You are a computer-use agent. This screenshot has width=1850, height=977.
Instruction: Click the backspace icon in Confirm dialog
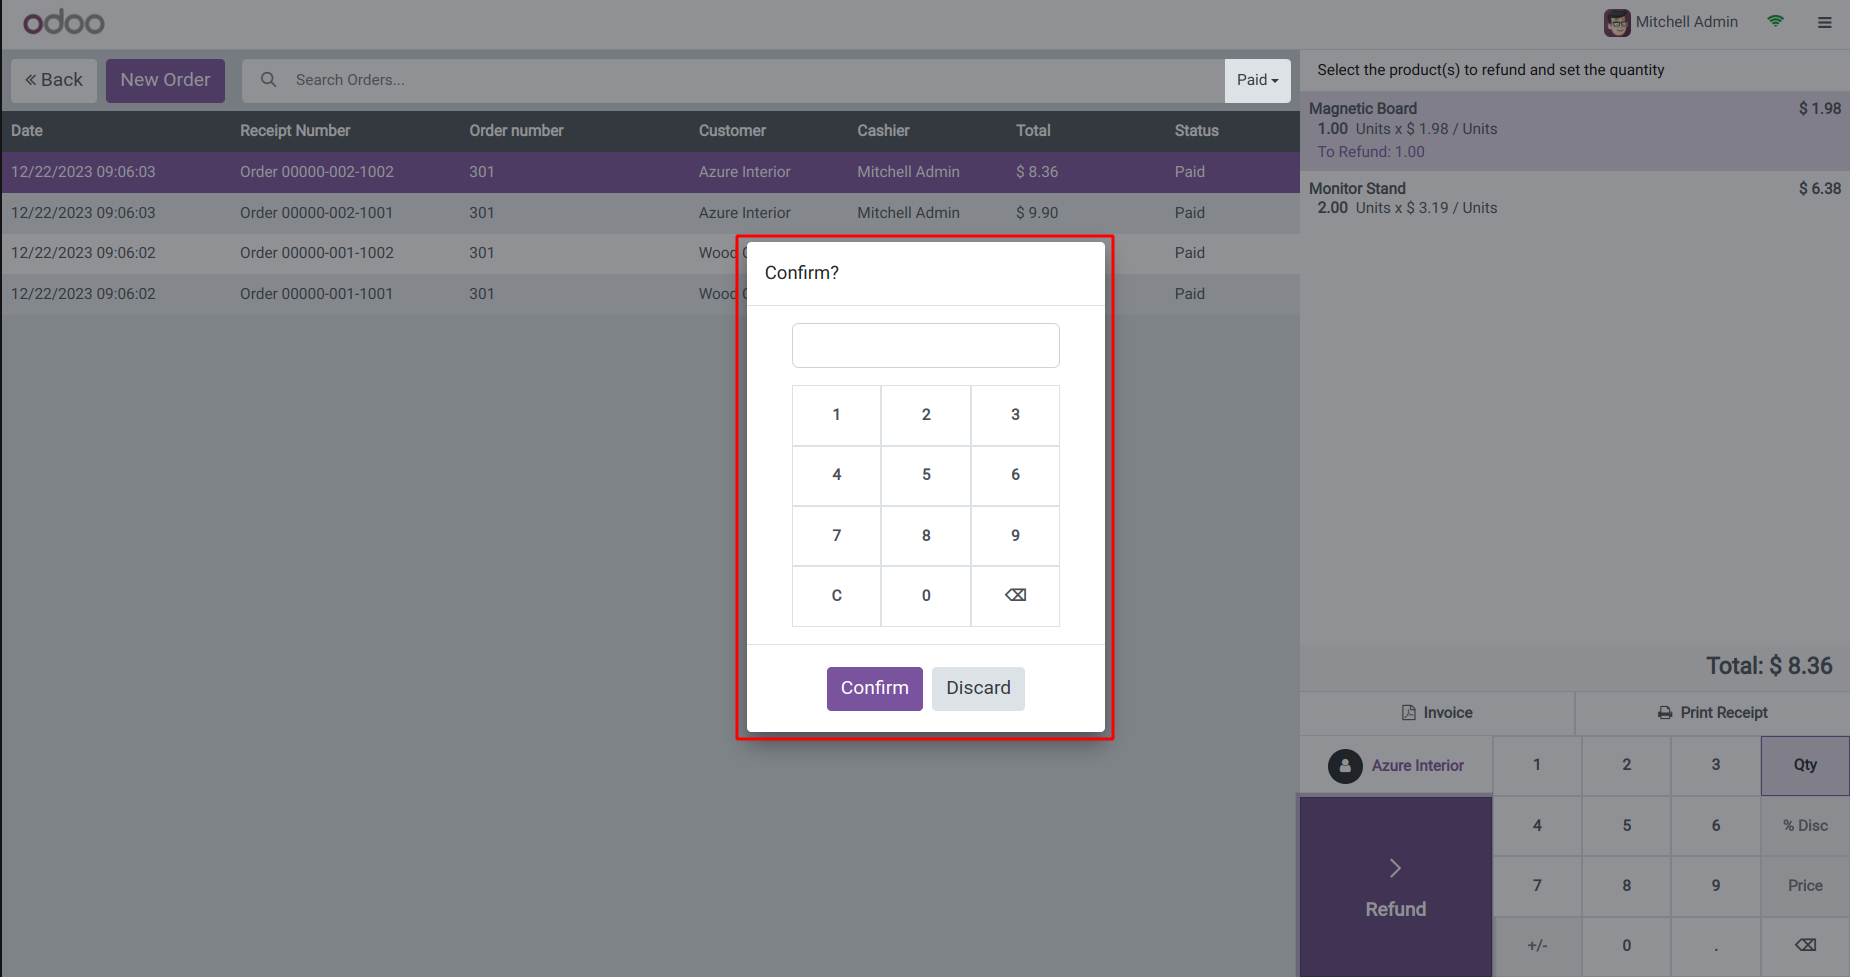pyautogui.click(x=1015, y=595)
